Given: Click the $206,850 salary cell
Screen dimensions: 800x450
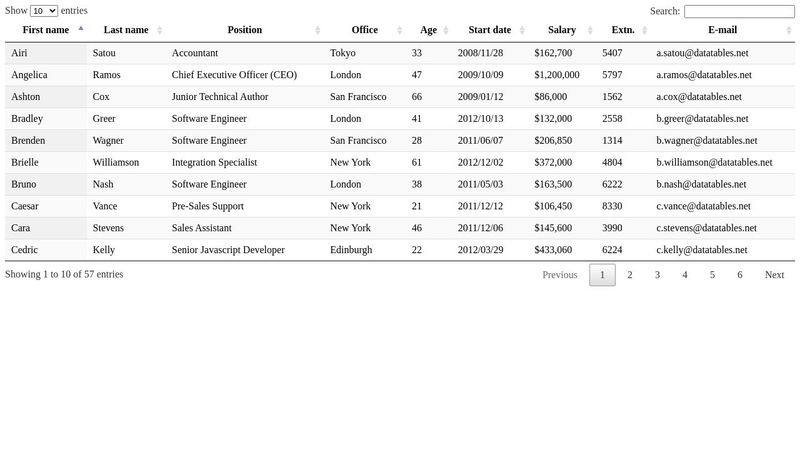Looking at the screenshot, I should 562,141.
